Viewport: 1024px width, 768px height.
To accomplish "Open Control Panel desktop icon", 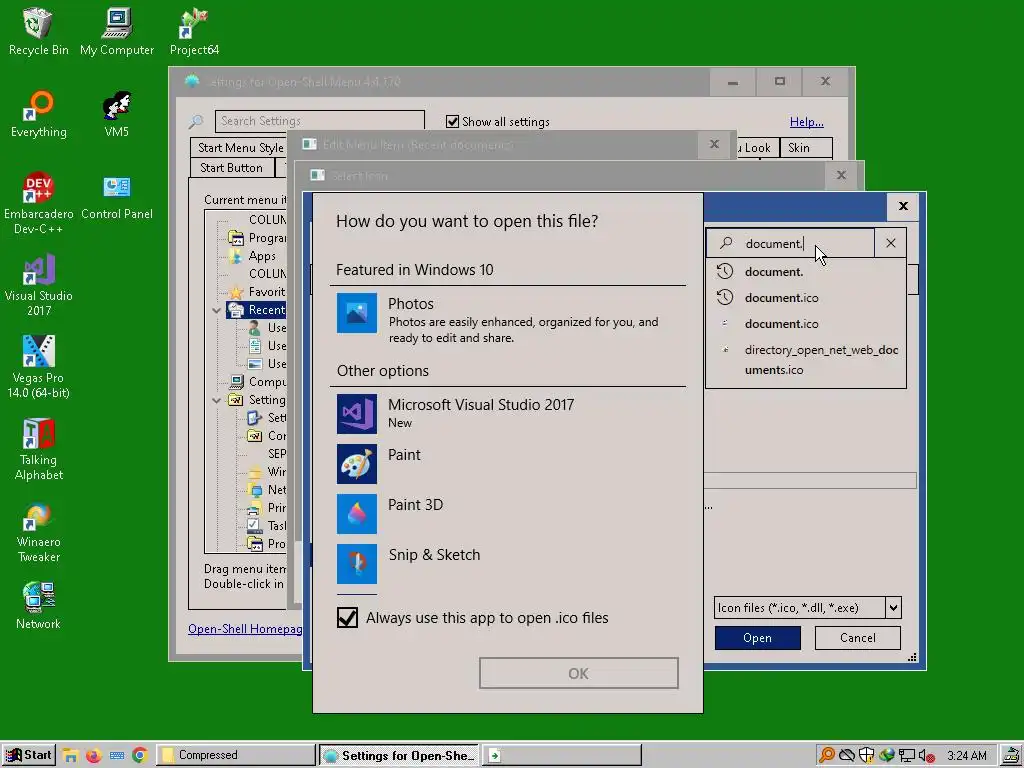I will 117,196.
